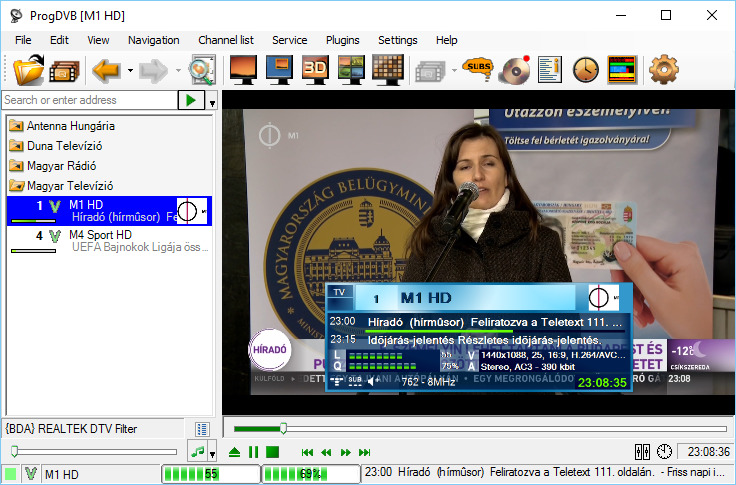Open the Service menu
This screenshot has height=485, width=736.
pyautogui.click(x=290, y=40)
